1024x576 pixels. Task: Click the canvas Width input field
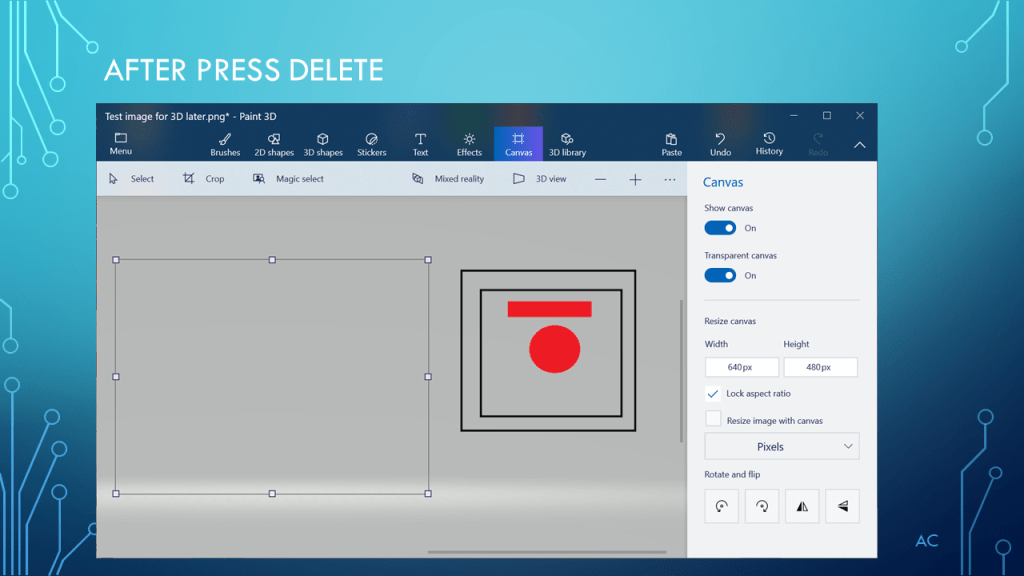(x=741, y=368)
